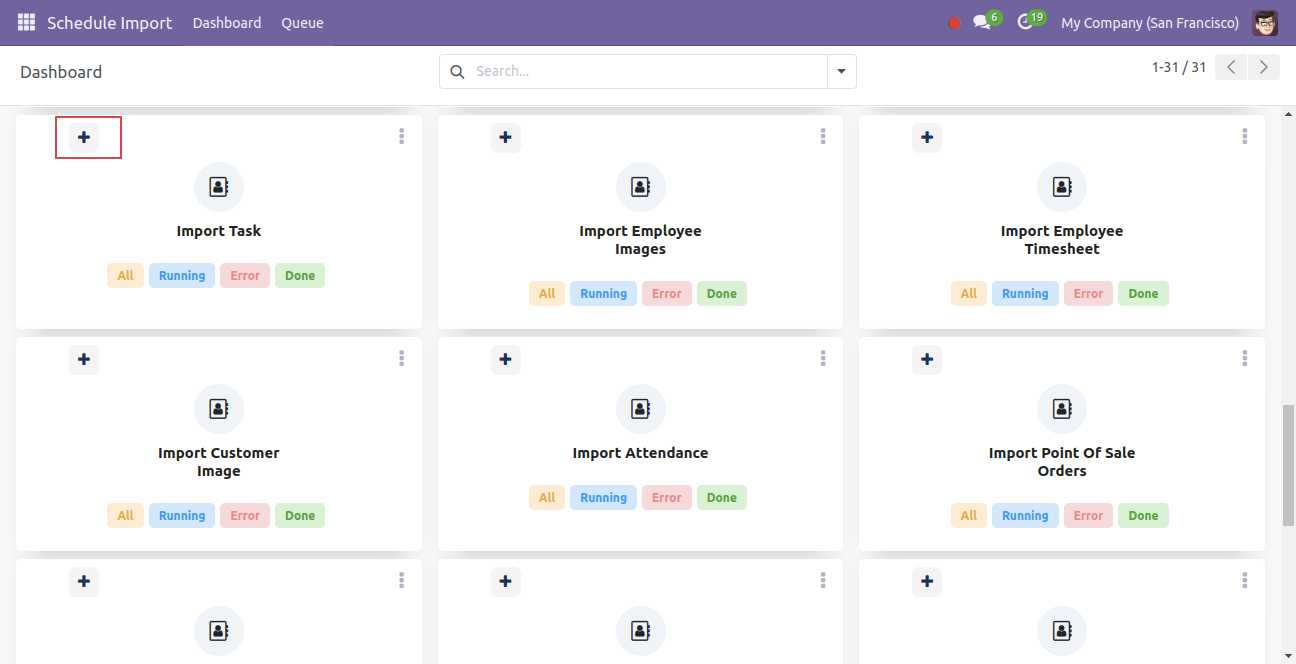
Task: Click the contact-book icon on Import Task card
Action: [x=219, y=187]
